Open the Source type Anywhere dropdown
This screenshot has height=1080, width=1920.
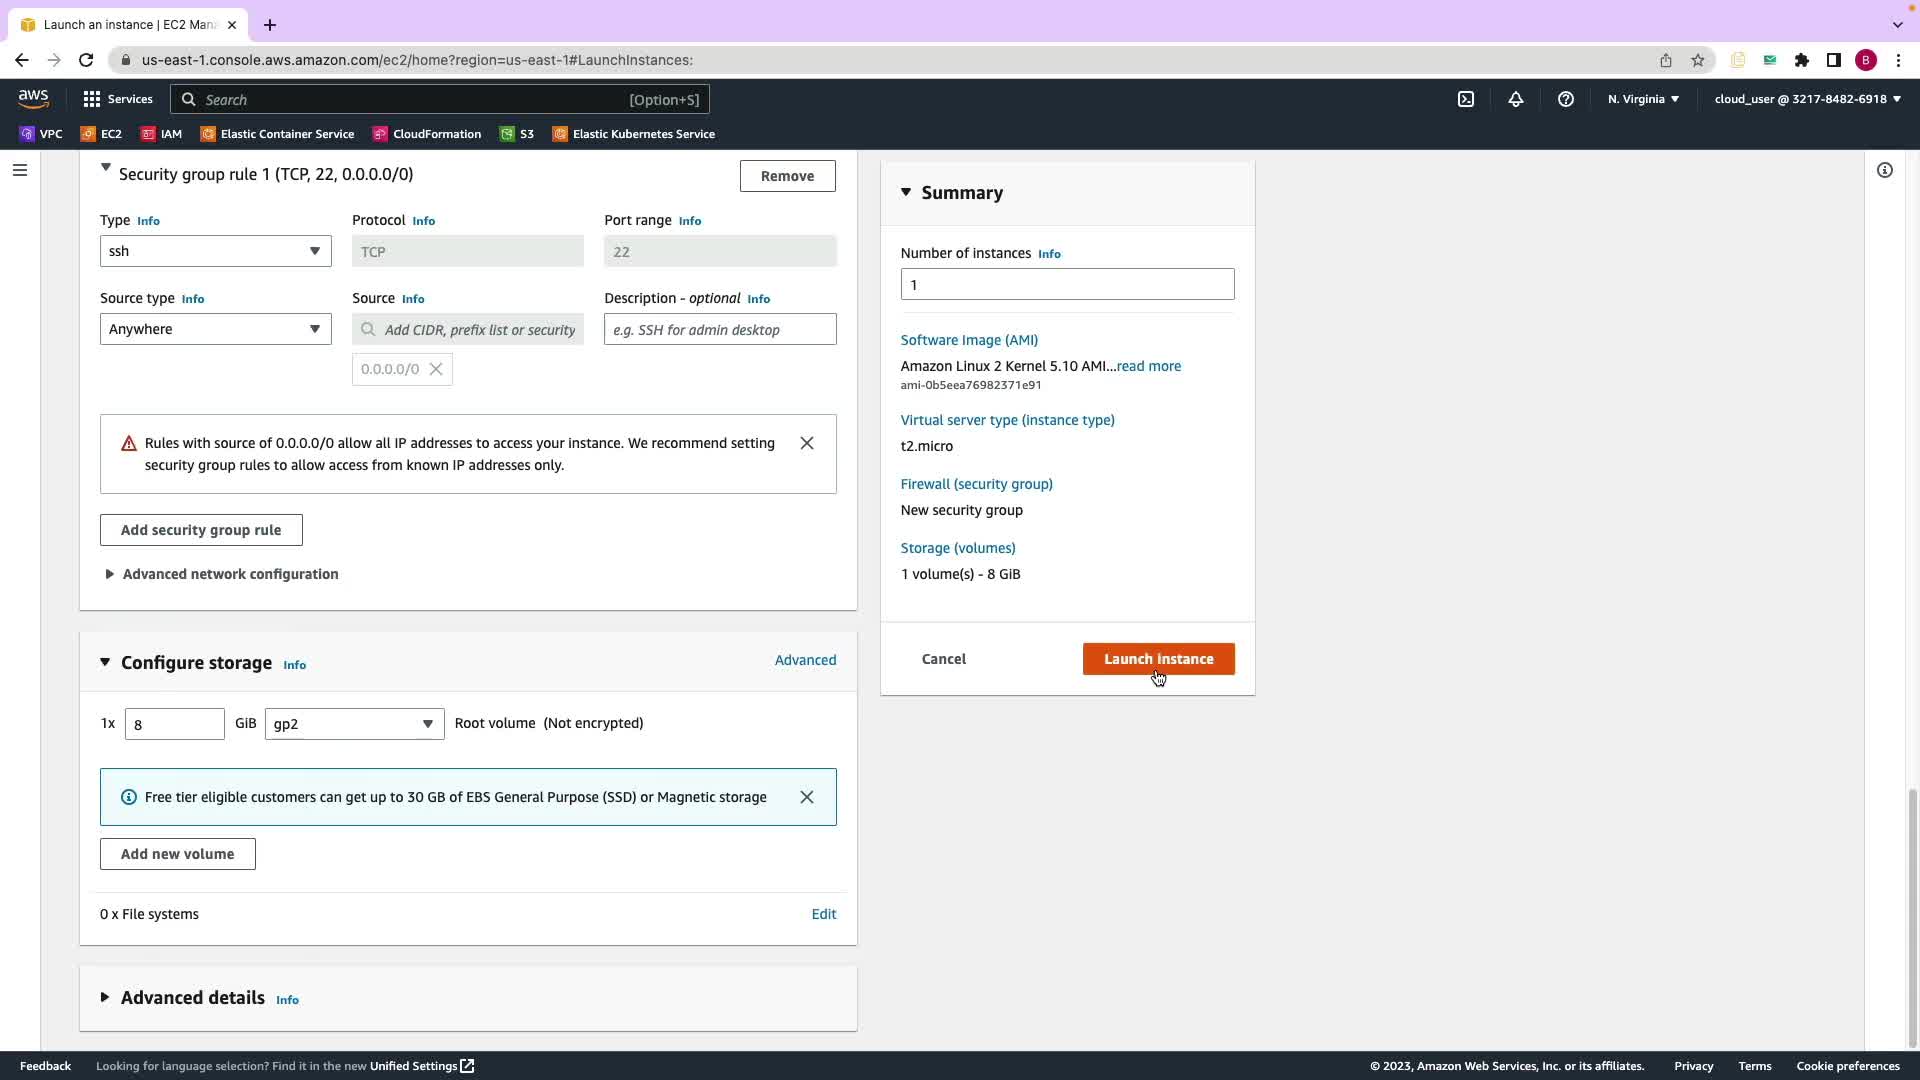[215, 329]
